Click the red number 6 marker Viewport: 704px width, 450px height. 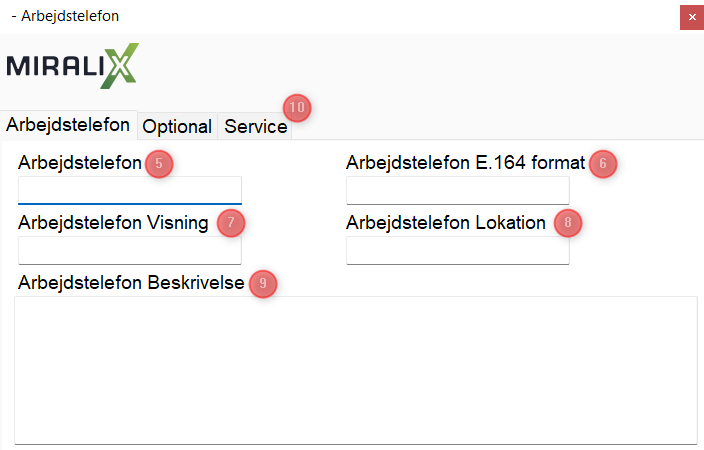[x=602, y=164]
